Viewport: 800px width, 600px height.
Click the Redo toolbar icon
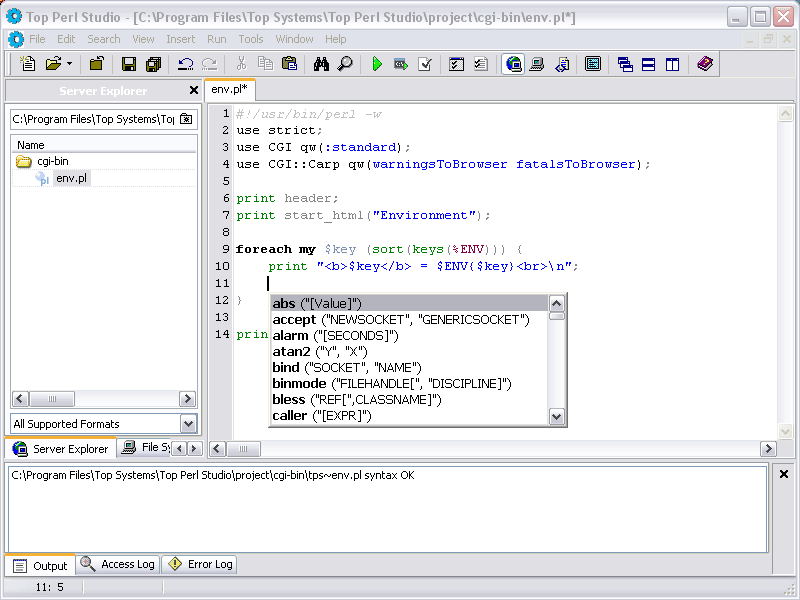[209, 64]
